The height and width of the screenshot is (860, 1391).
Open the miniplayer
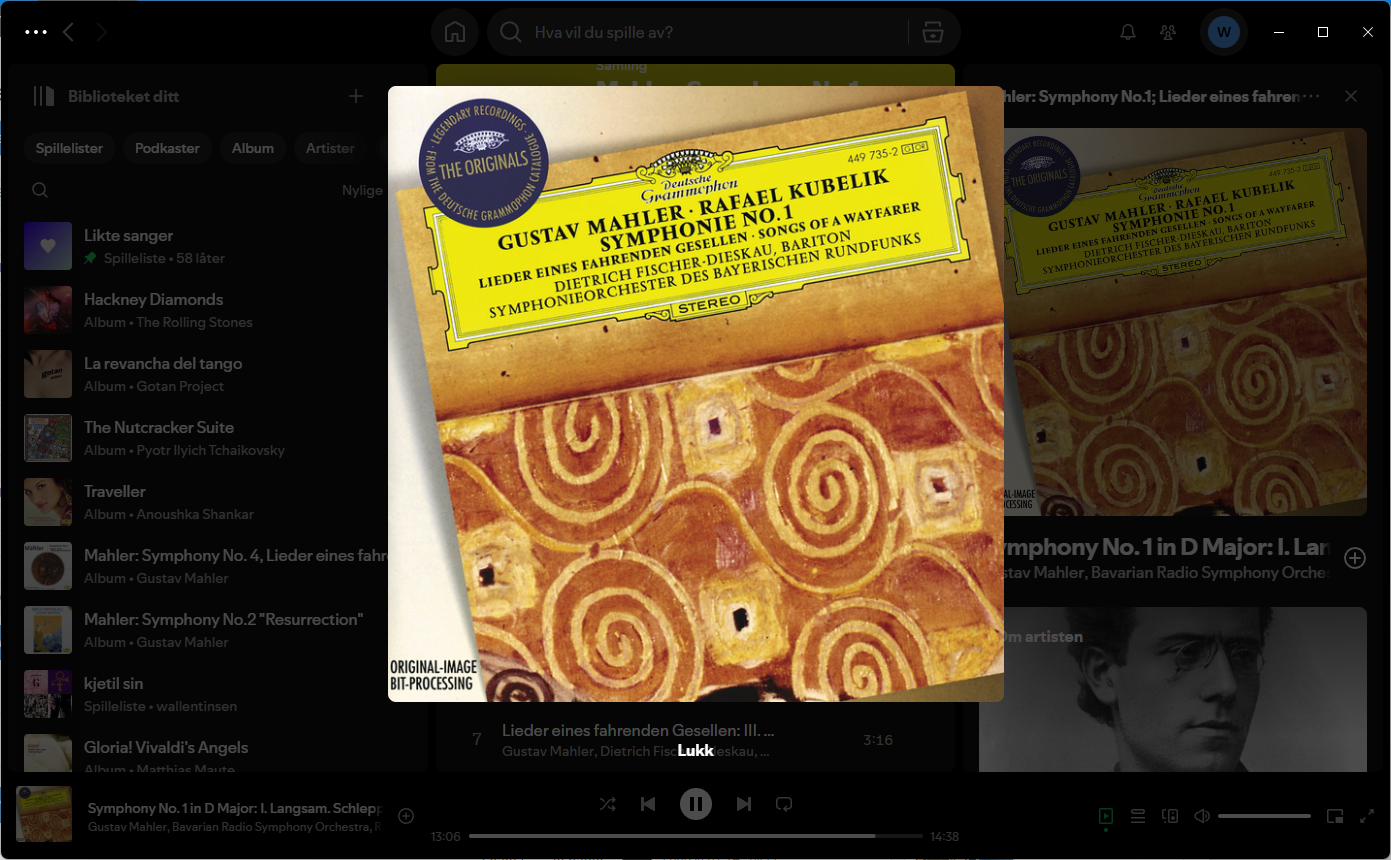point(1335,816)
